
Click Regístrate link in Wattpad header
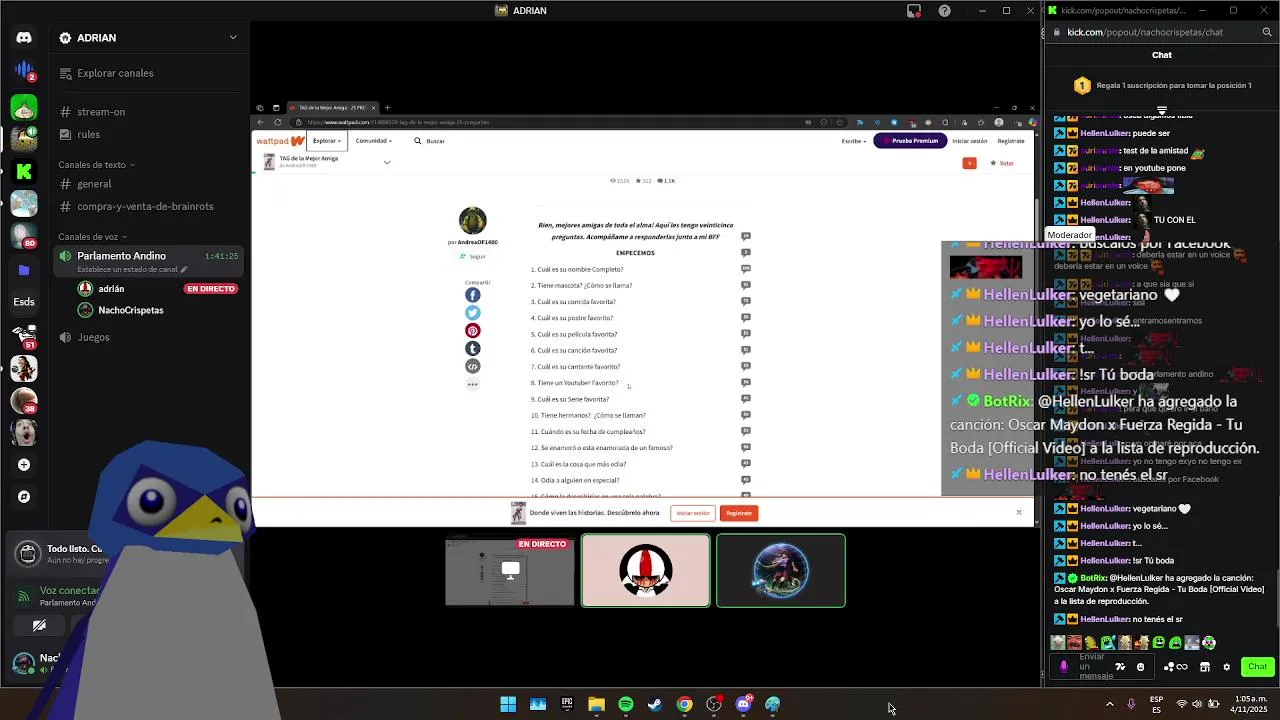pos(1011,141)
